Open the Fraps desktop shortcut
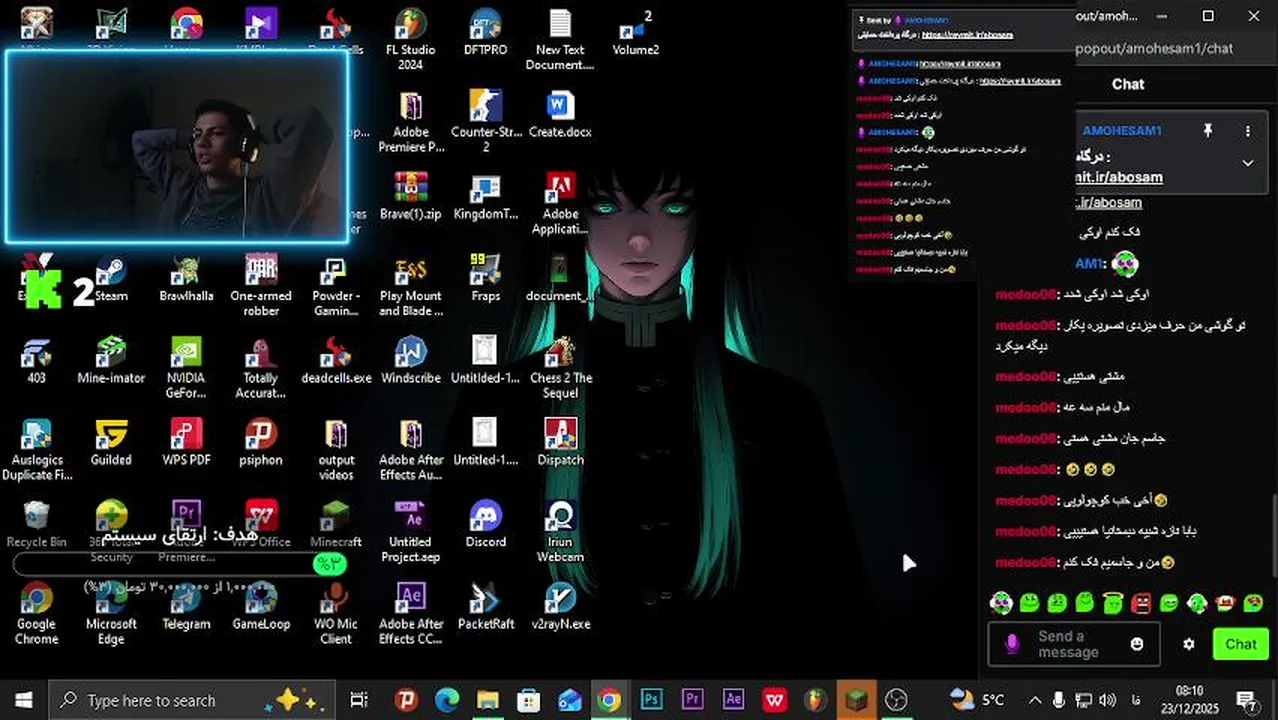The width and height of the screenshot is (1278, 720). 485,278
